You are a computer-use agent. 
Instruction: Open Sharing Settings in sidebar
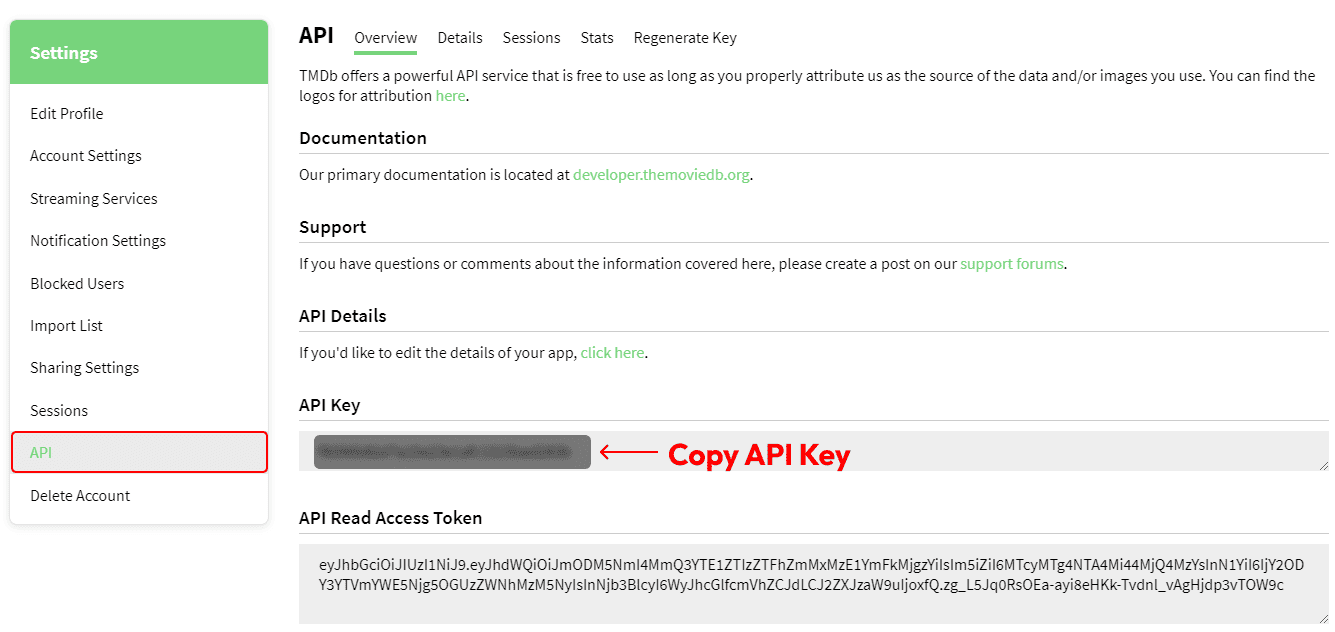pyautogui.click(x=85, y=368)
